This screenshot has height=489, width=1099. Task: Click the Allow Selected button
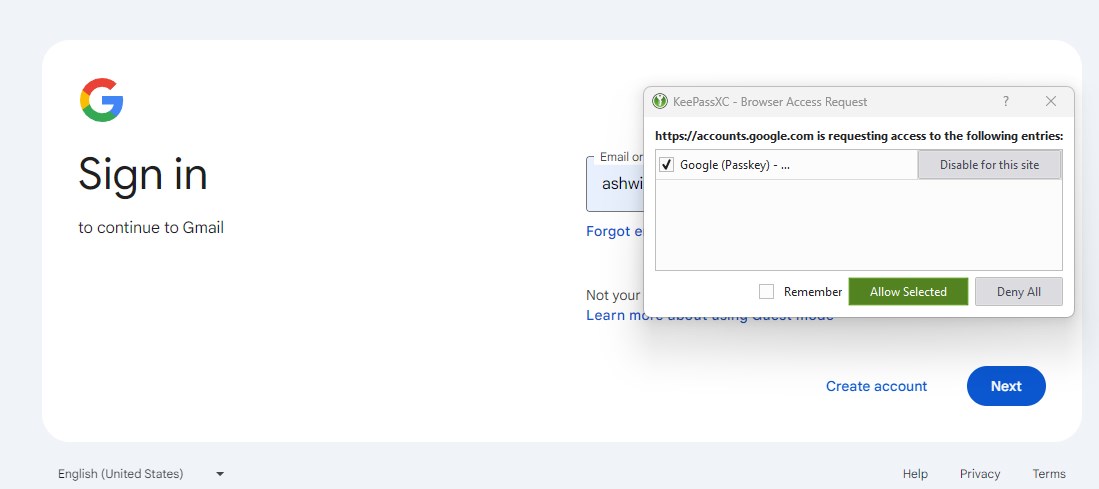[908, 292]
